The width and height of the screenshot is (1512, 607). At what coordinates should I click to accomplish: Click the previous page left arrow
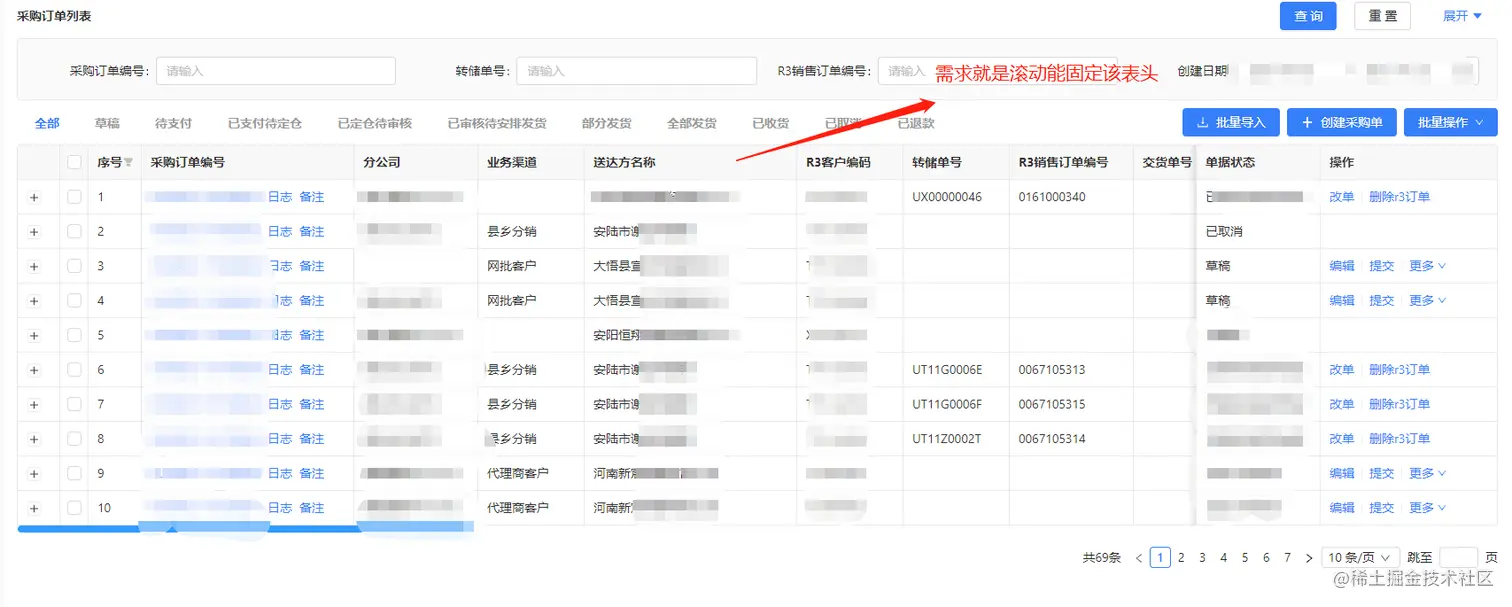(x=1138, y=557)
